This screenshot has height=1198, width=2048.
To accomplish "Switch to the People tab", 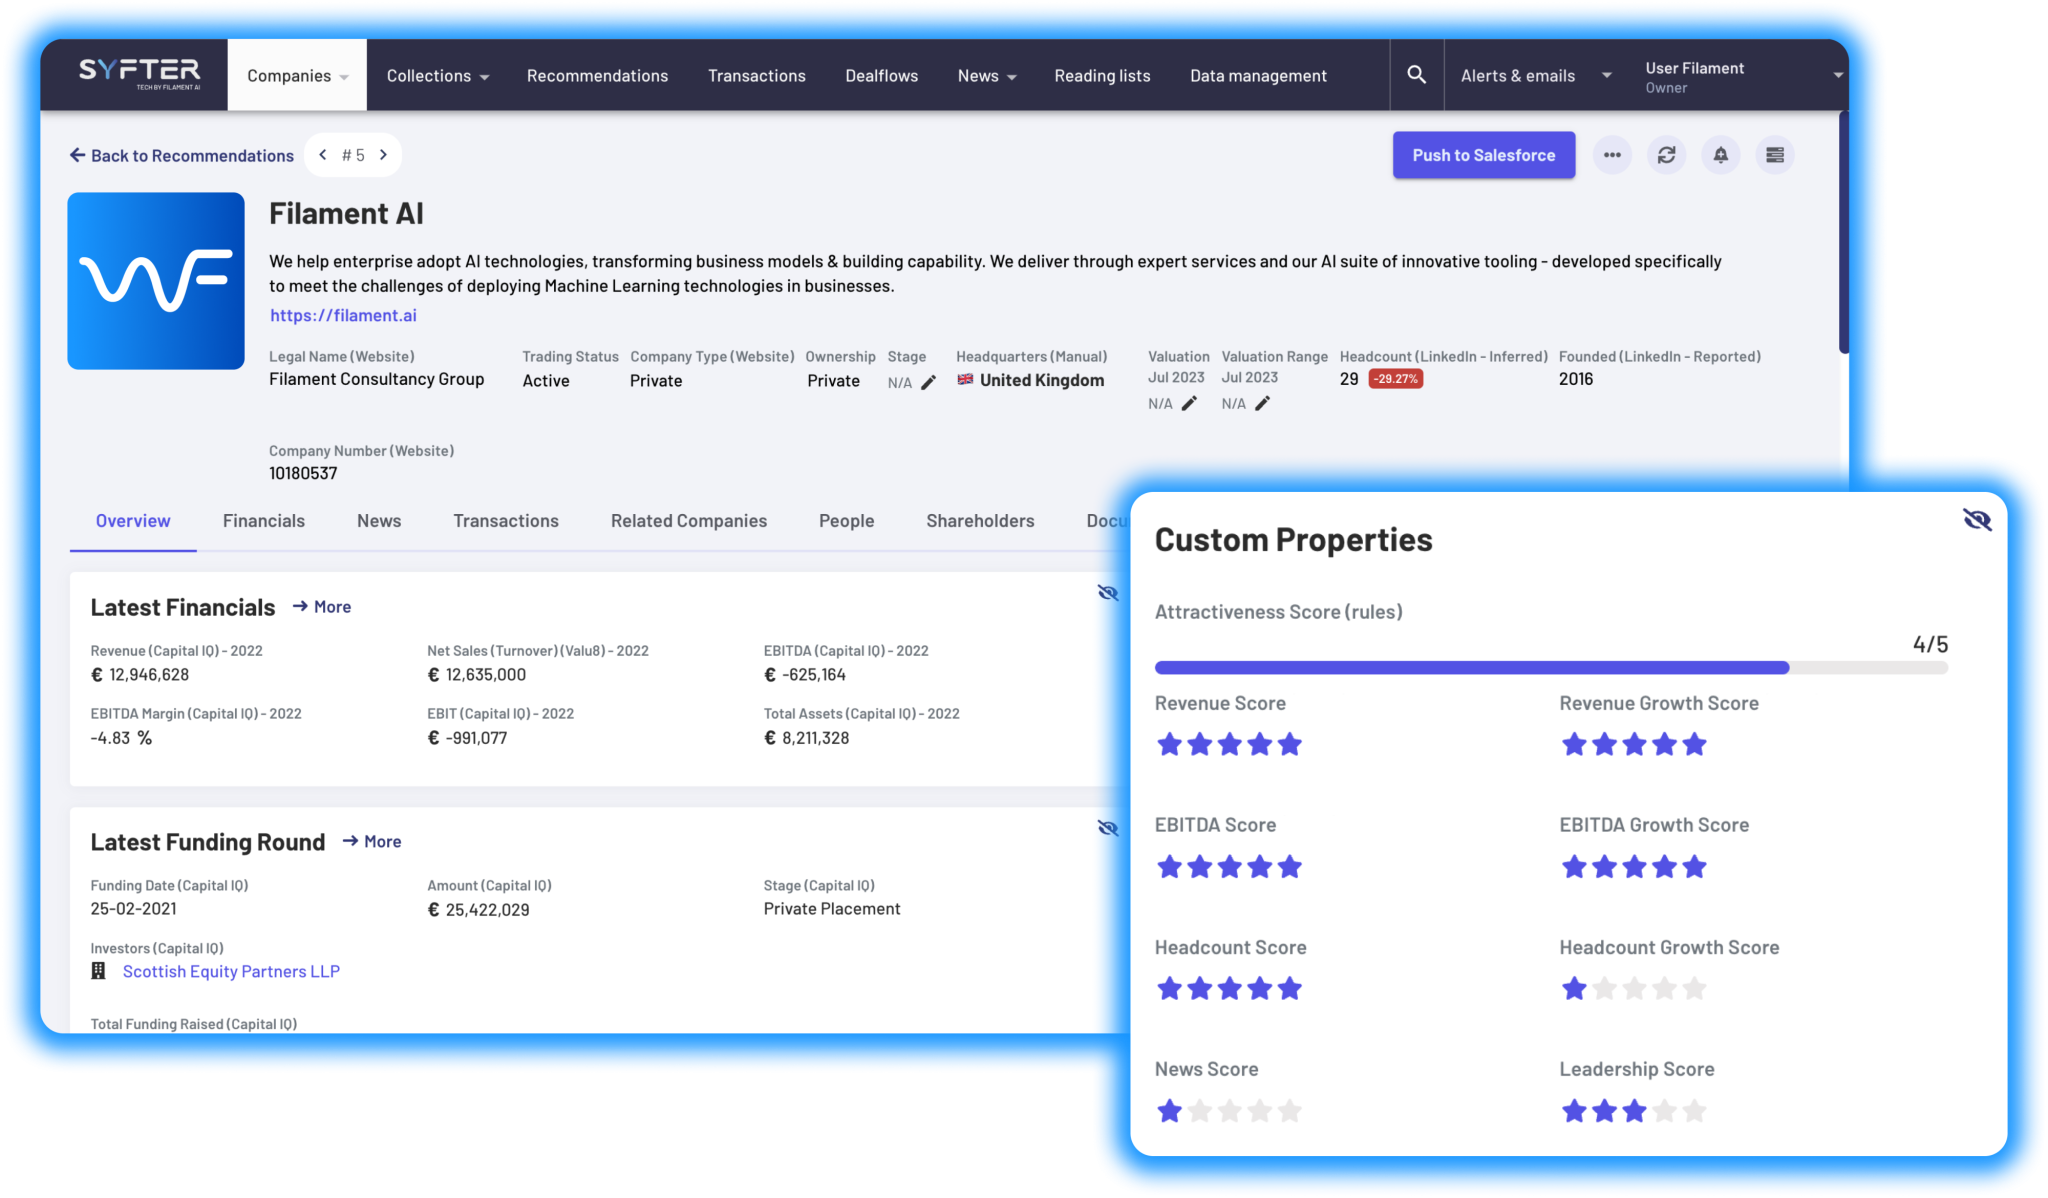I will [x=846, y=521].
